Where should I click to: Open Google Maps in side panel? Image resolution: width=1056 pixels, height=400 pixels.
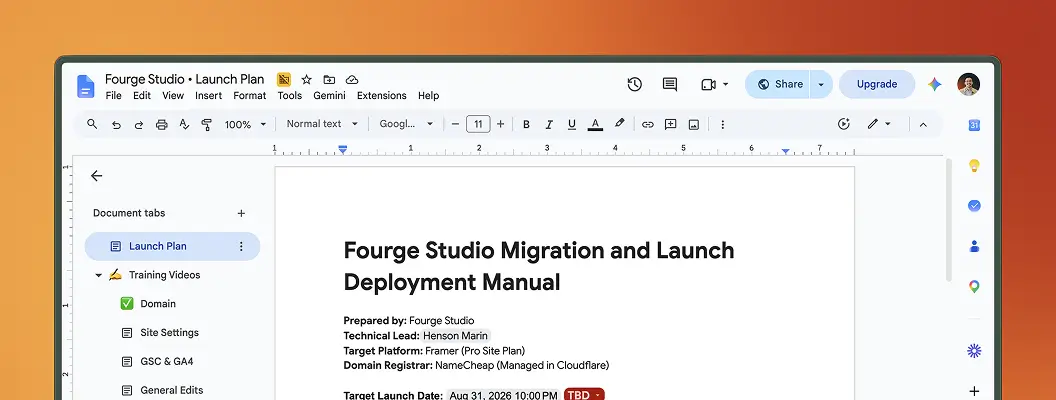point(974,287)
